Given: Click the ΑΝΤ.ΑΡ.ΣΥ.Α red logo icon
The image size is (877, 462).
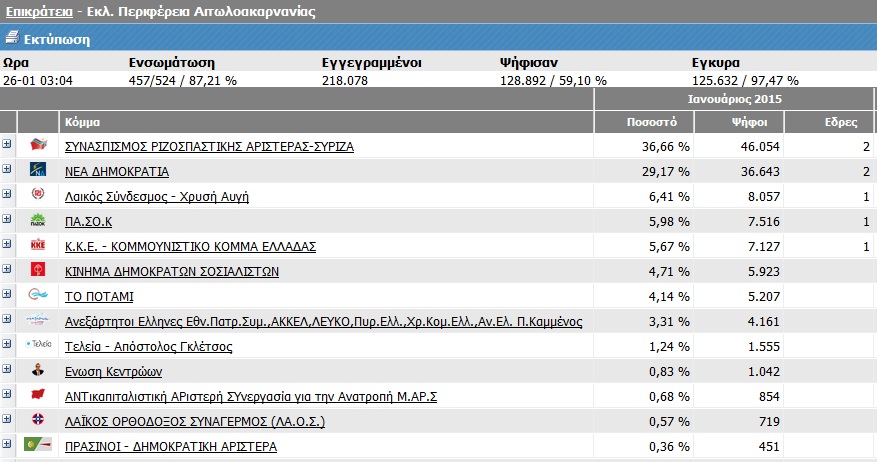Looking at the screenshot, I should tap(38, 394).
